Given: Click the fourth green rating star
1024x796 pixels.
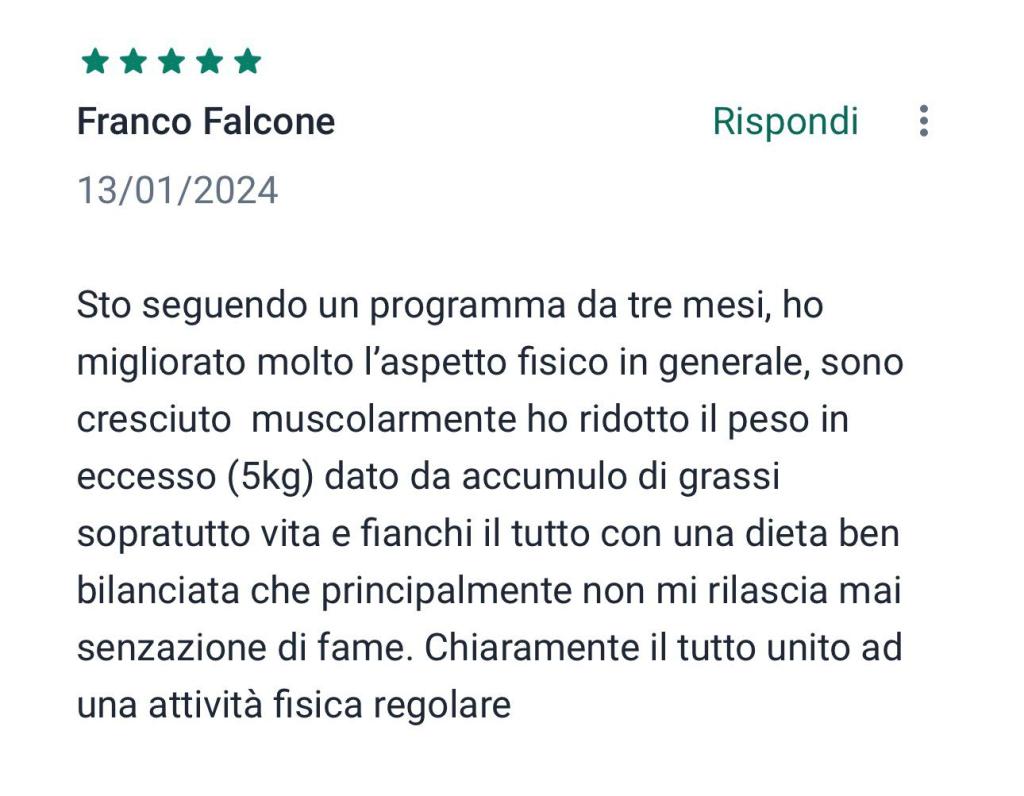Looking at the screenshot, I should coord(209,62).
